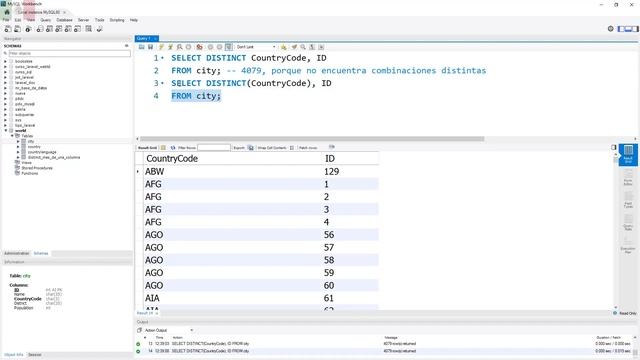Expand the sys schema
Viewport: 640px width, 360px height.
point(6,120)
